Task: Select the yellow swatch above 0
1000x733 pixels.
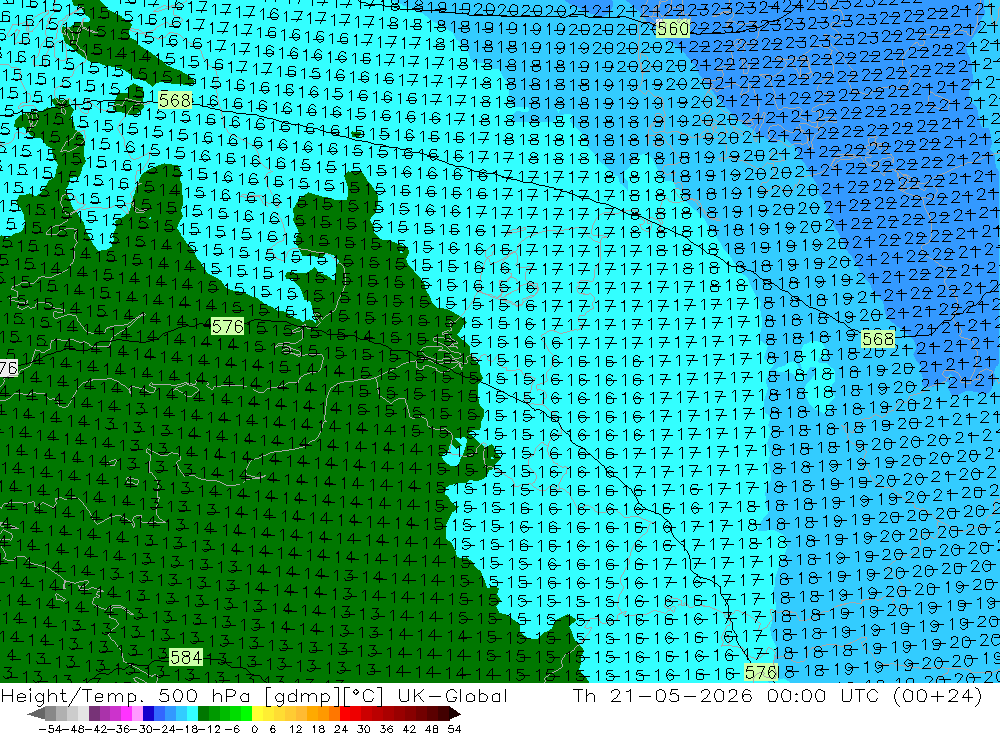Action: point(258,714)
